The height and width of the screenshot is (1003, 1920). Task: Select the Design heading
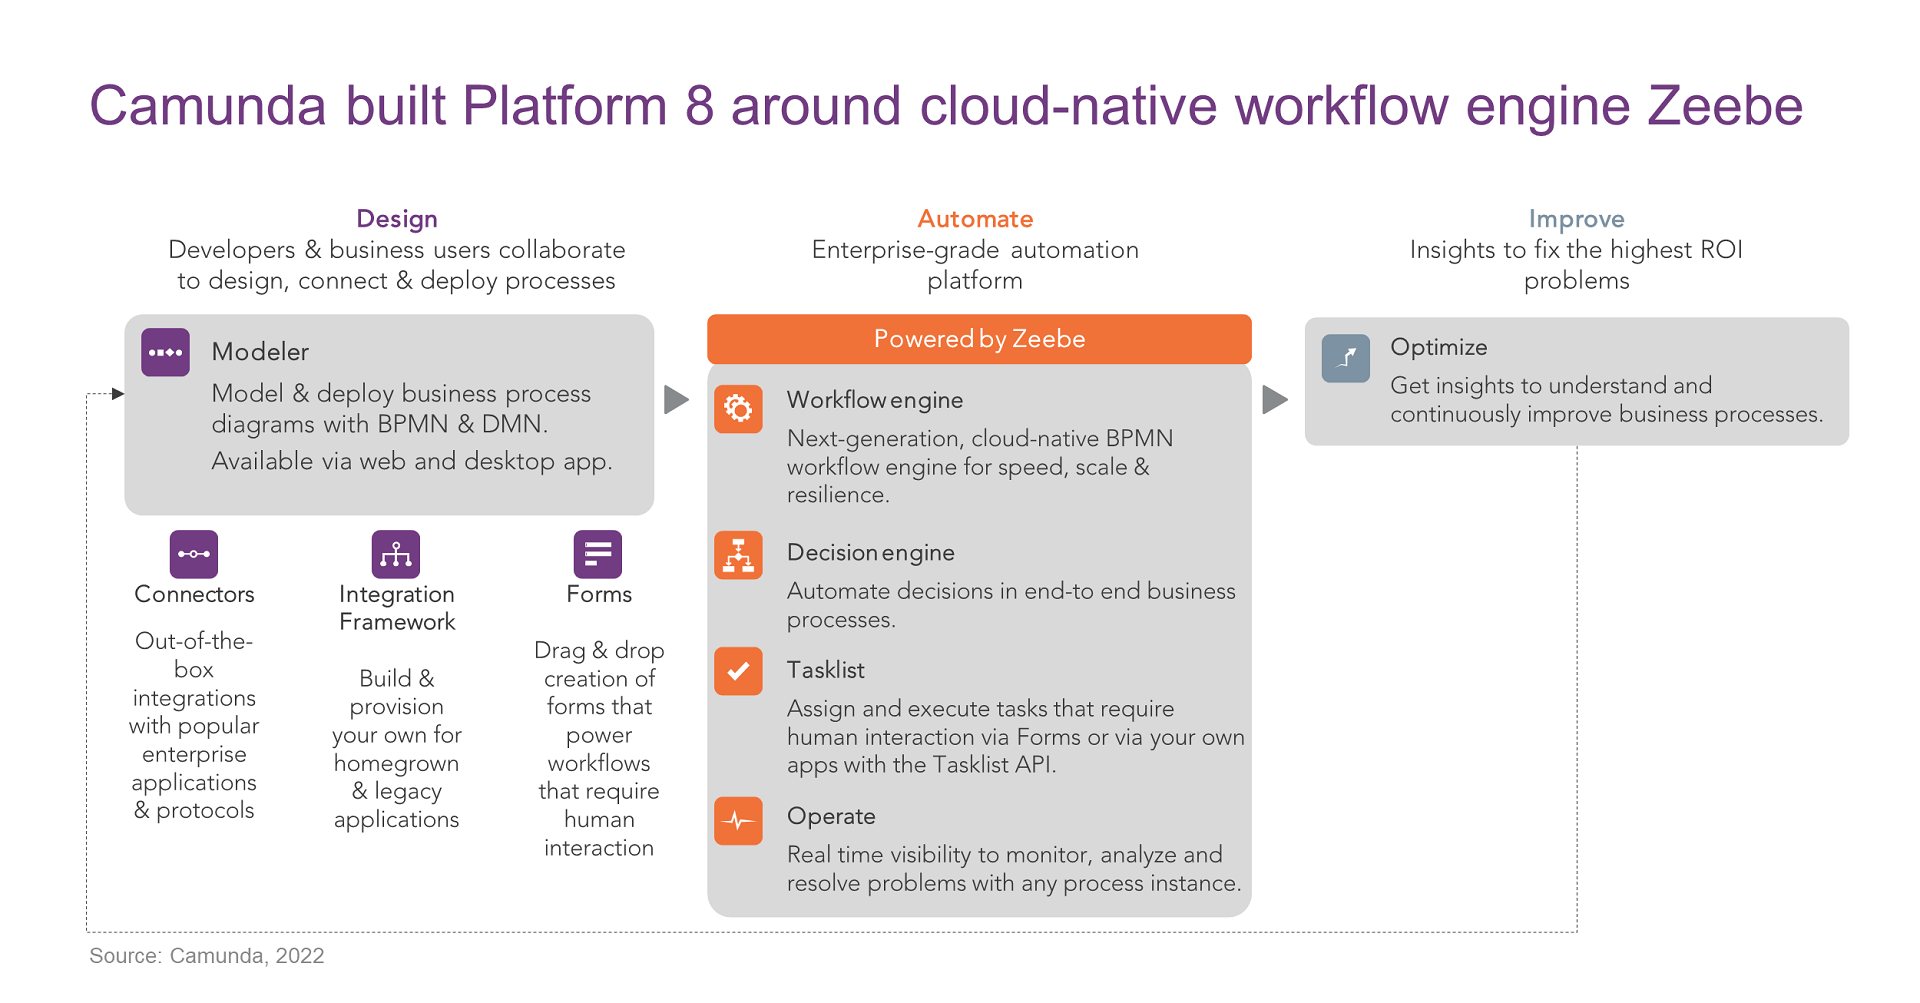pyautogui.click(x=397, y=219)
